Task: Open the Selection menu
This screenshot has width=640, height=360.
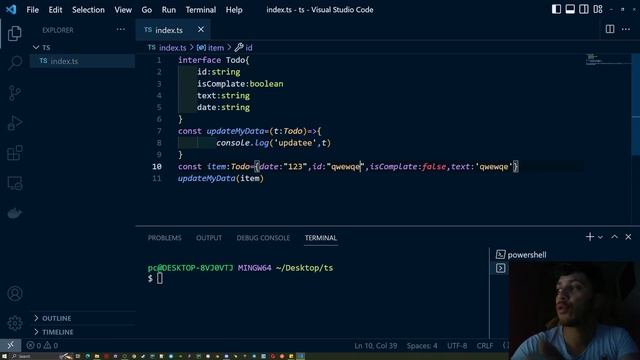Action: point(88,9)
